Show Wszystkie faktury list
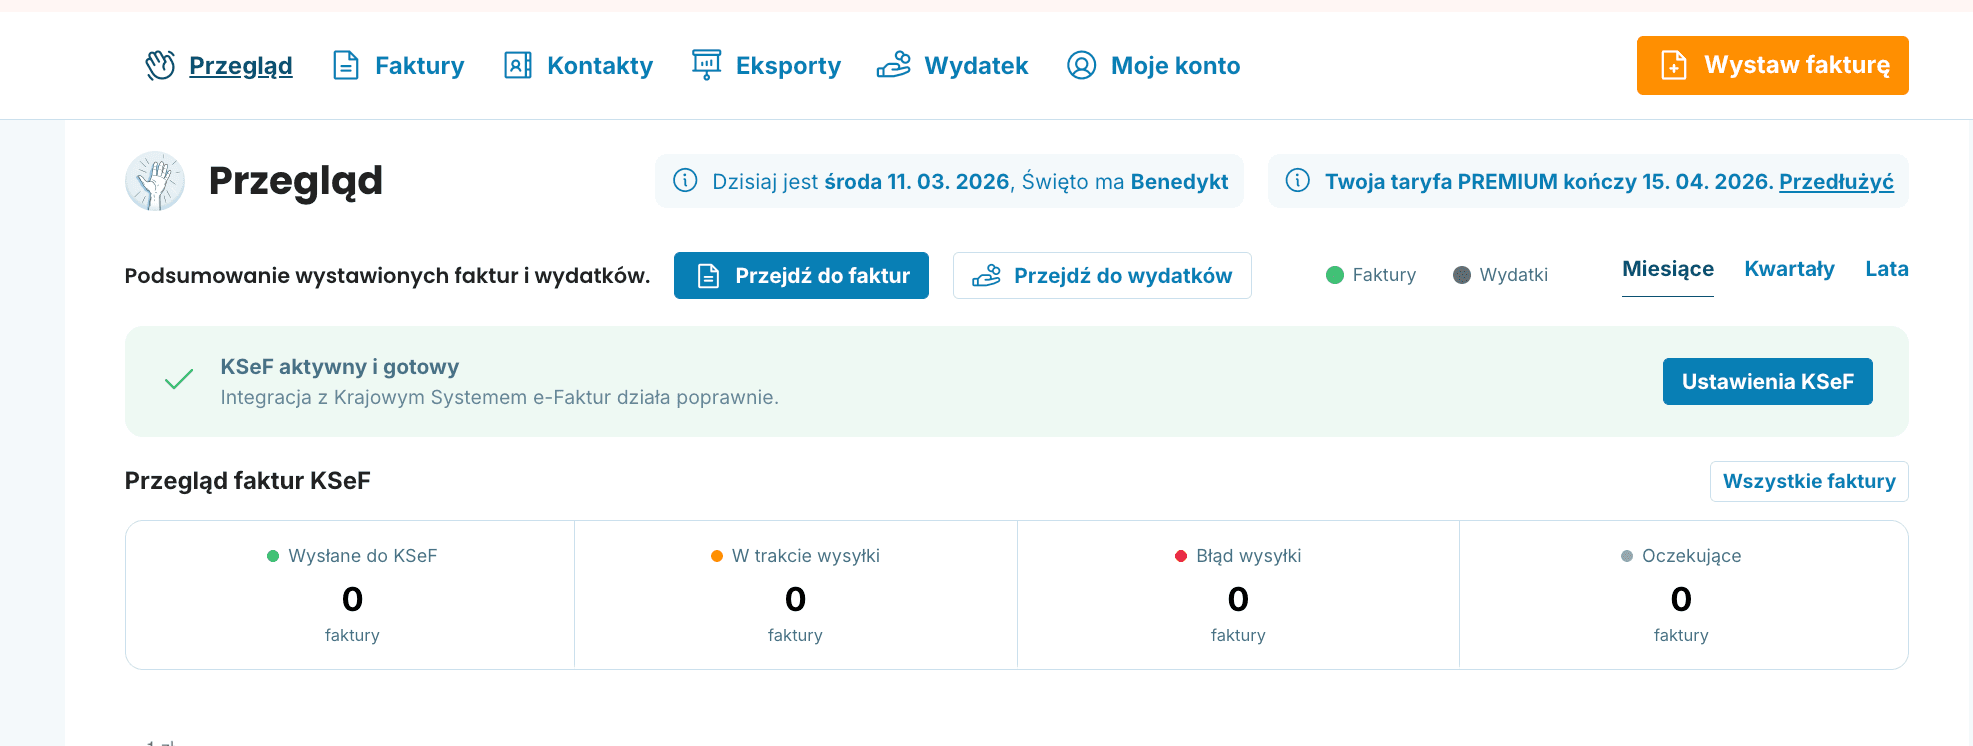This screenshot has height=746, width=1973. point(1808,482)
